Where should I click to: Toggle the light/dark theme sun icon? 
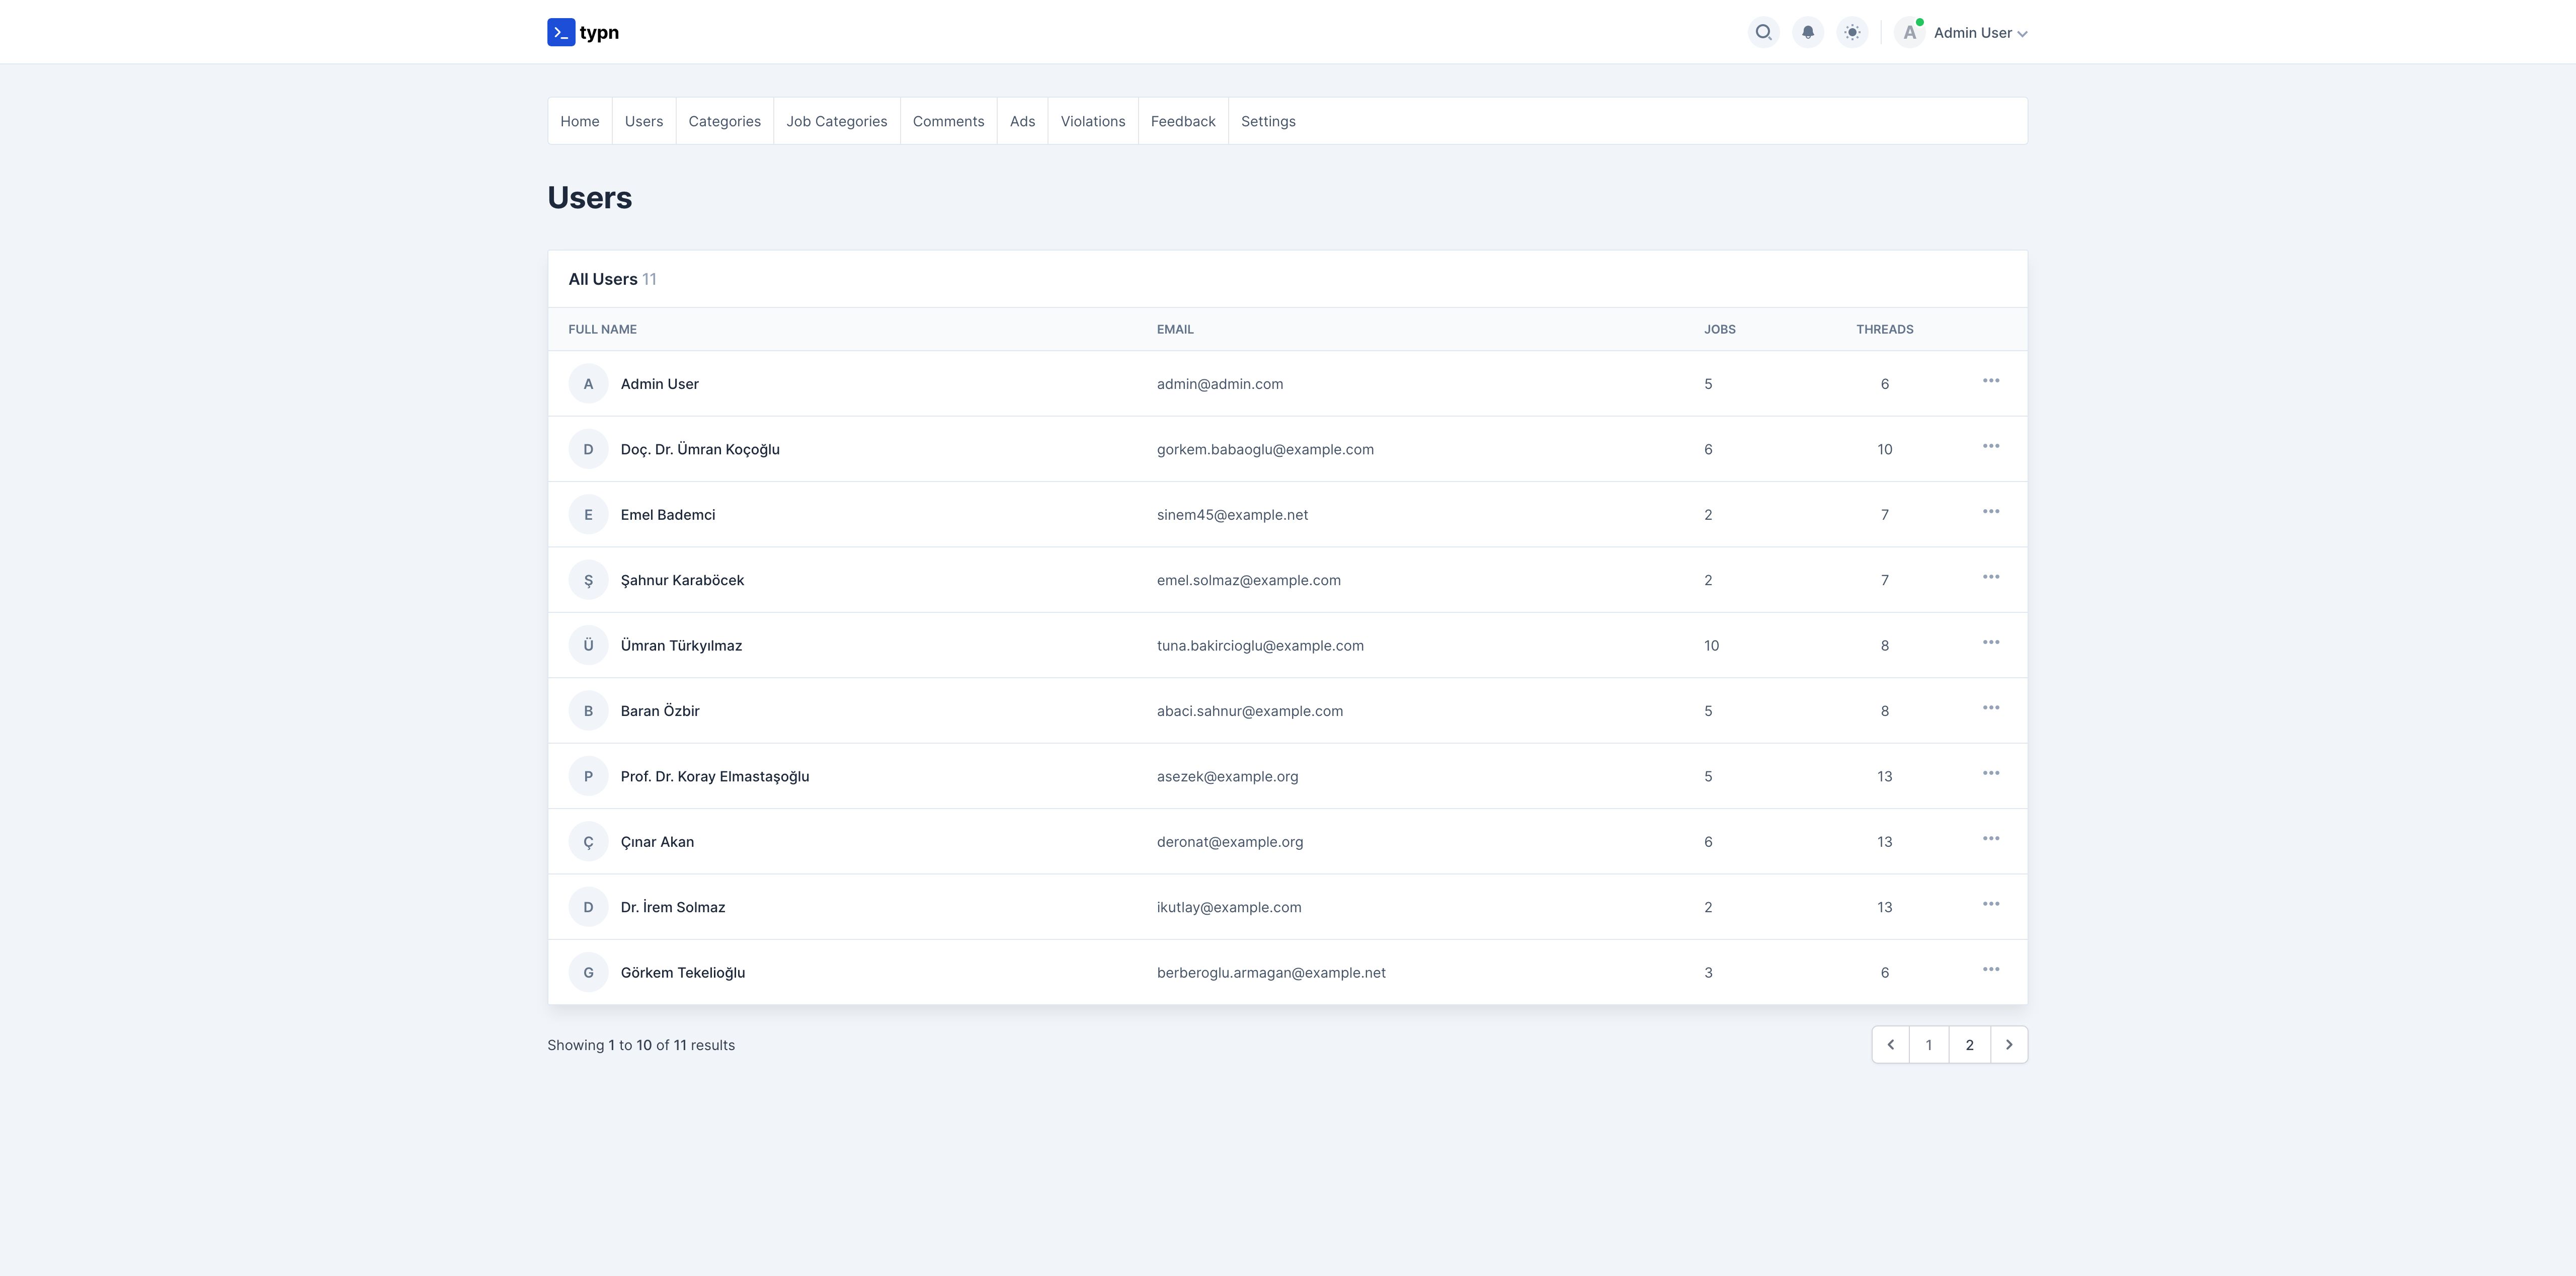[x=1852, y=32]
